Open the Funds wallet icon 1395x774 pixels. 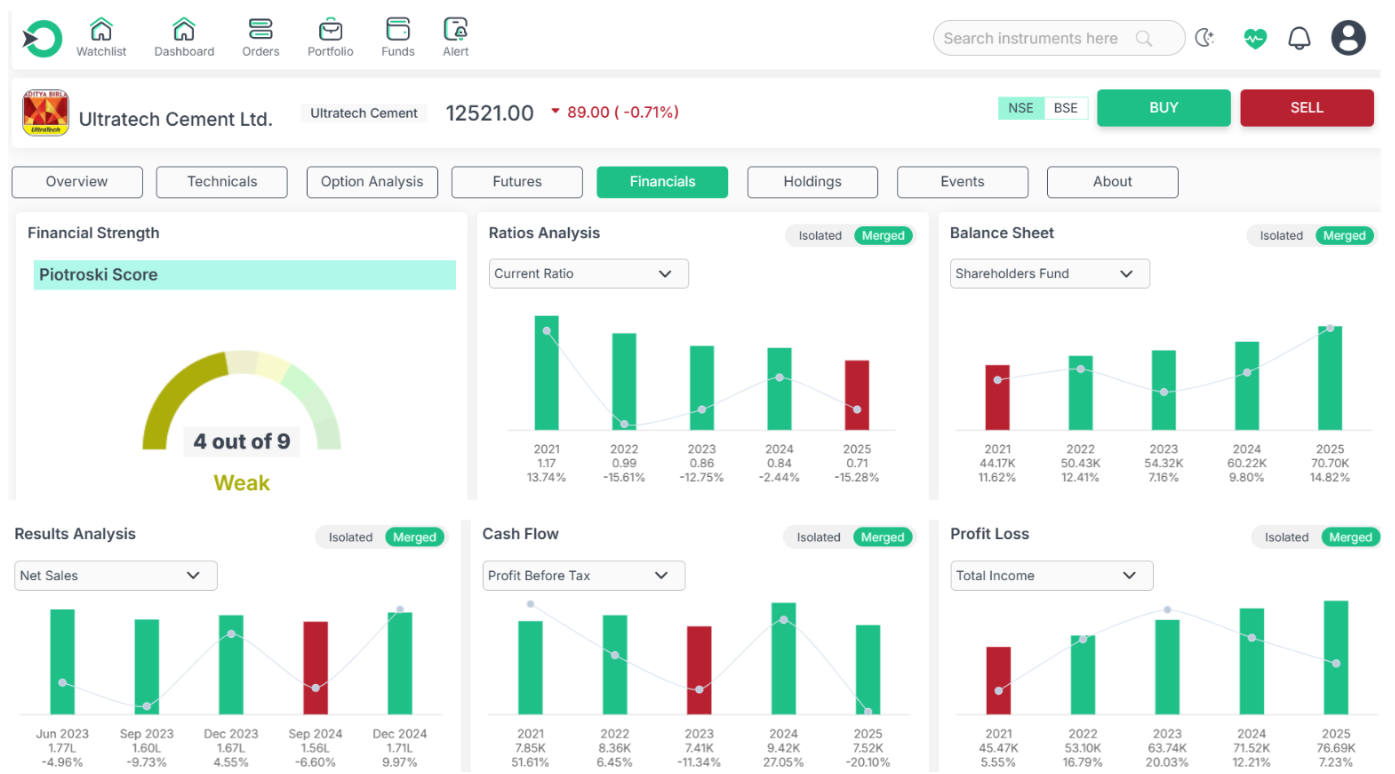click(398, 30)
